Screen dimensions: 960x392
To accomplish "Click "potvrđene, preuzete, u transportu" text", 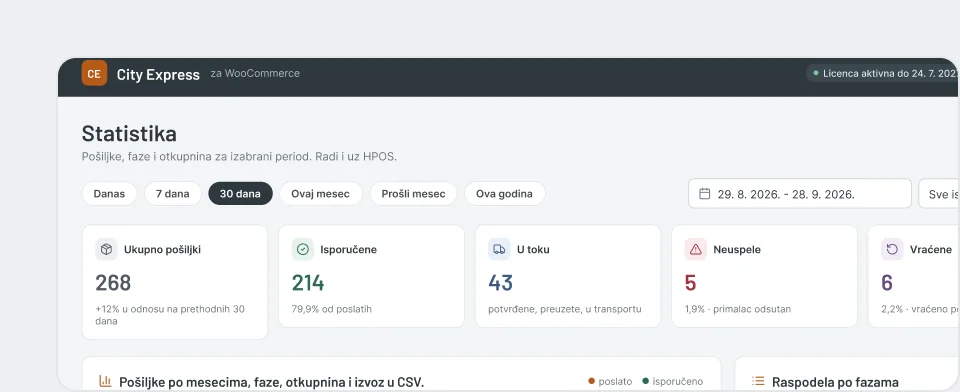I will point(565,309).
